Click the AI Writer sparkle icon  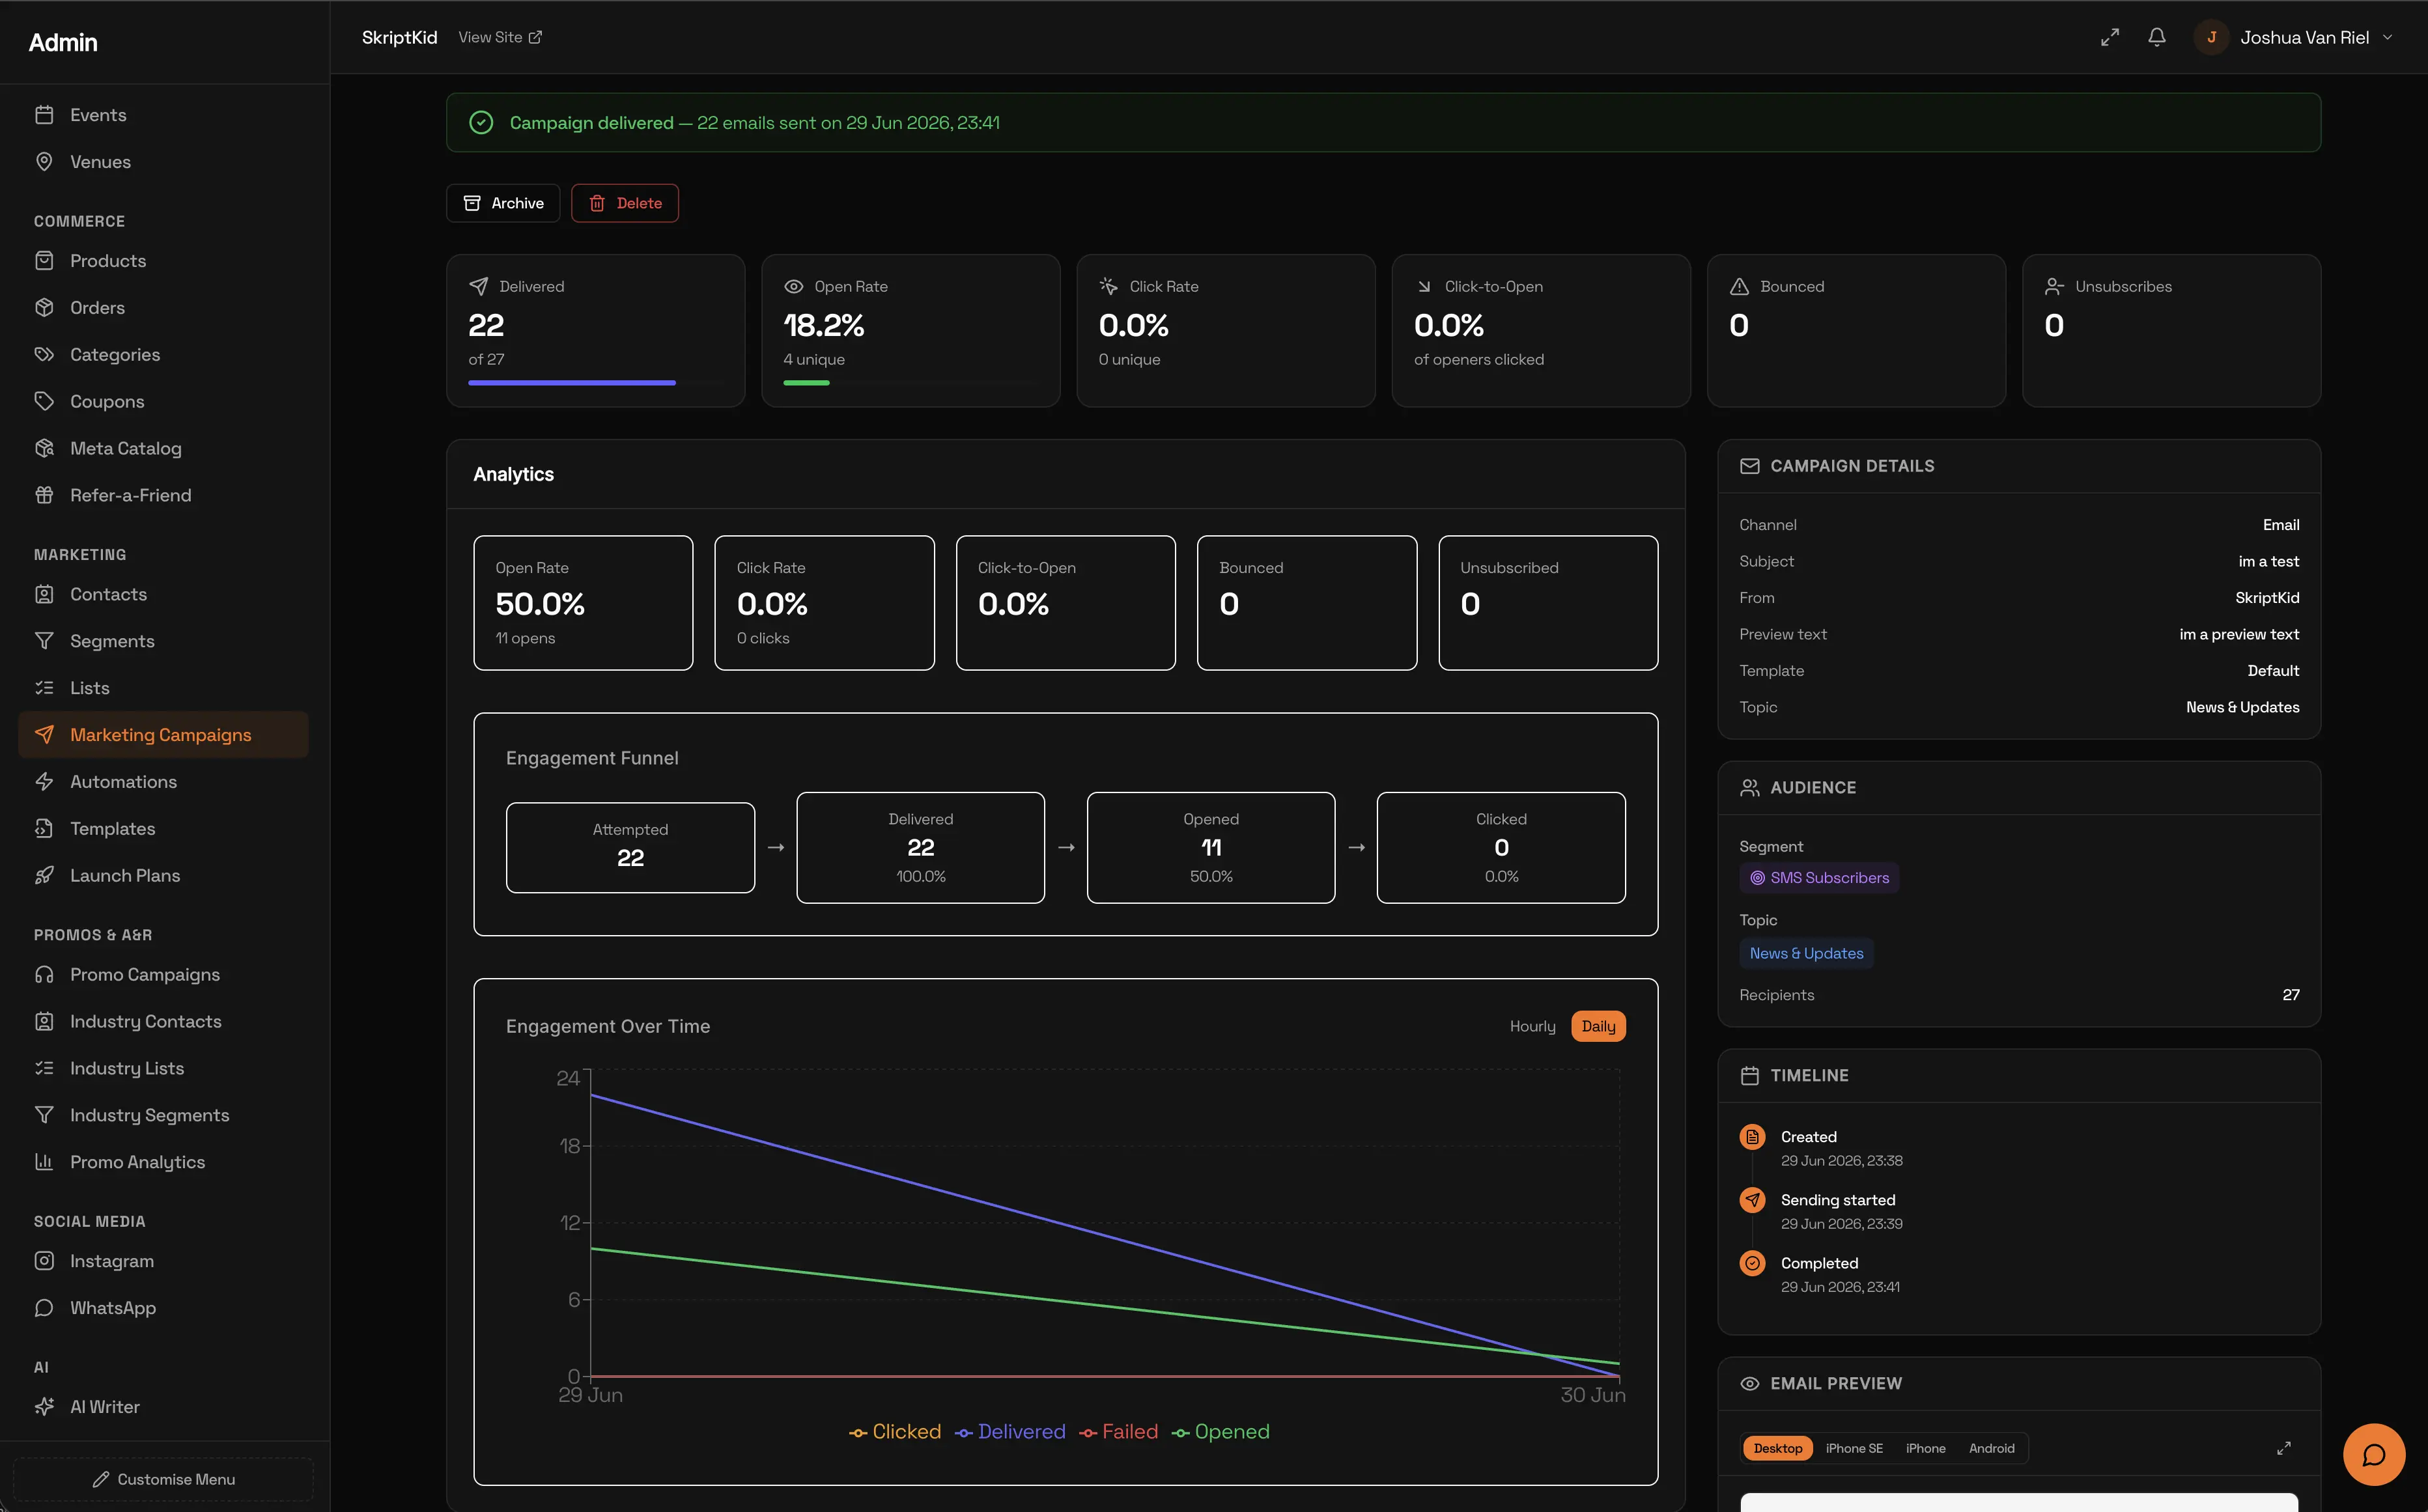click(x=44, y=1407)
